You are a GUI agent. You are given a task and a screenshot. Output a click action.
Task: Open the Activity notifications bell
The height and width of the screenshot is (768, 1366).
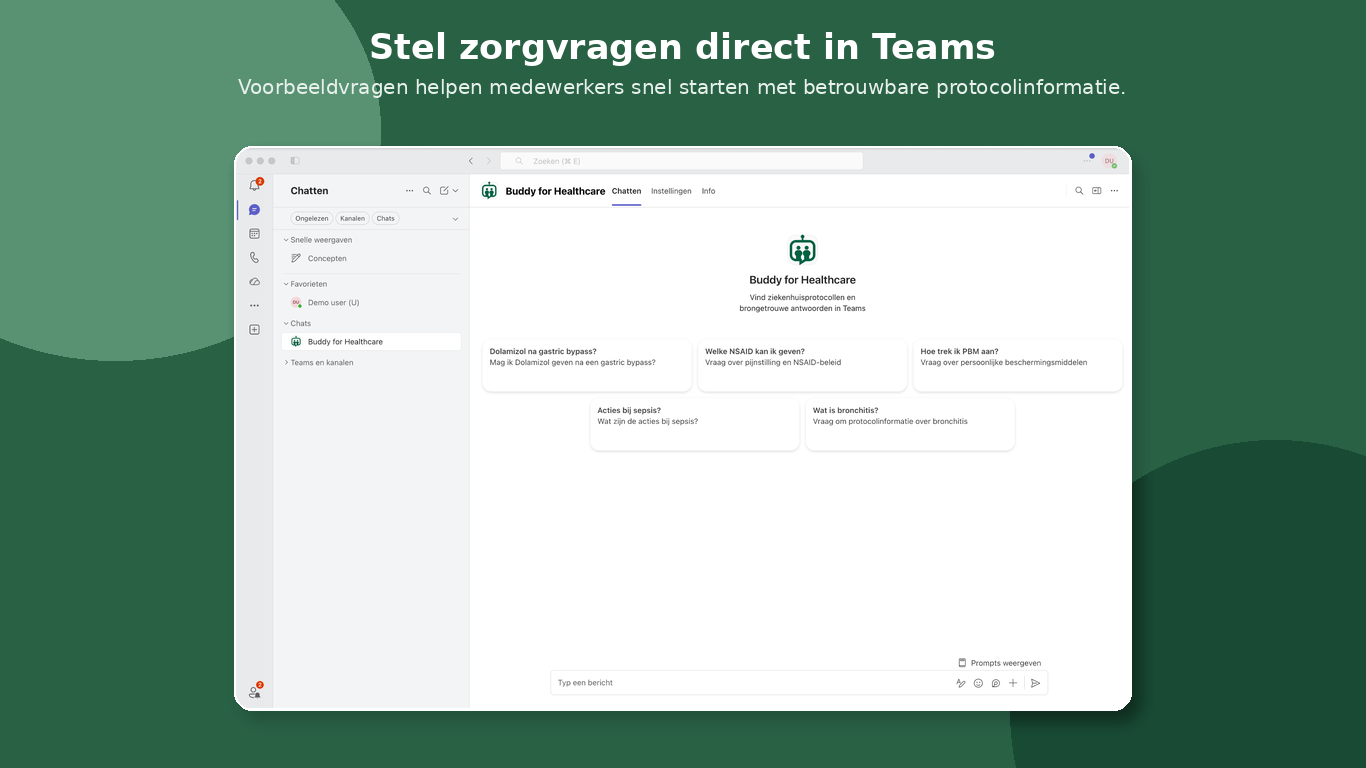tap(254, 186)
